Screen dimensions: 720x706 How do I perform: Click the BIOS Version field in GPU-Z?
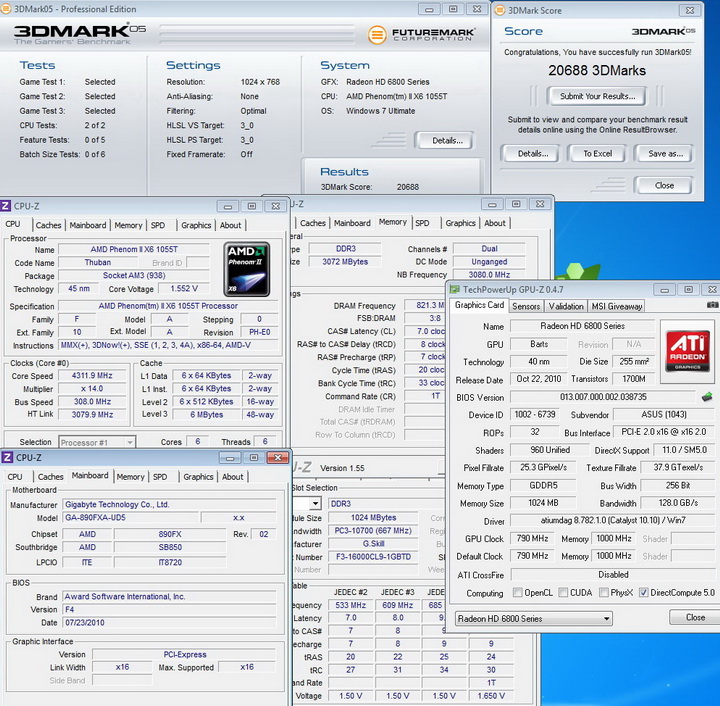pyautogui.click(x=603, y=397)
